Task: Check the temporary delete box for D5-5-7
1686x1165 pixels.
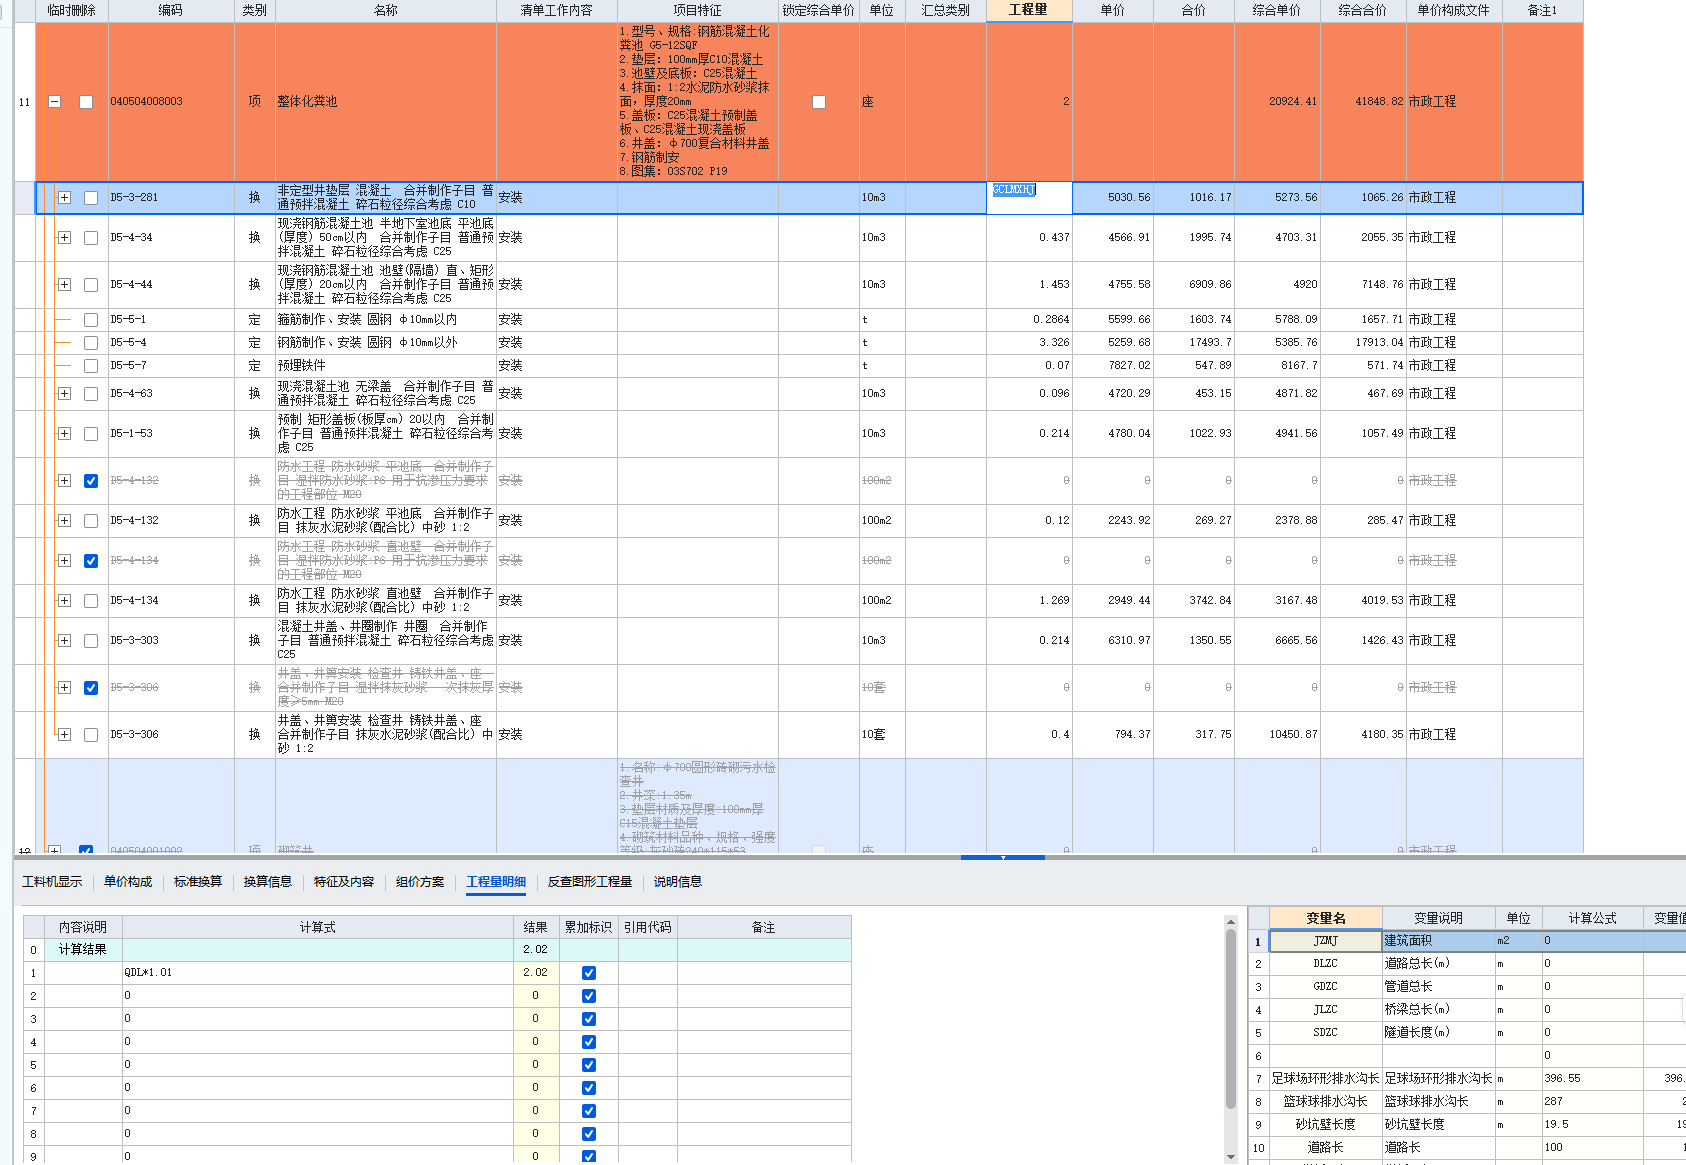Action: tap(91, 366)
